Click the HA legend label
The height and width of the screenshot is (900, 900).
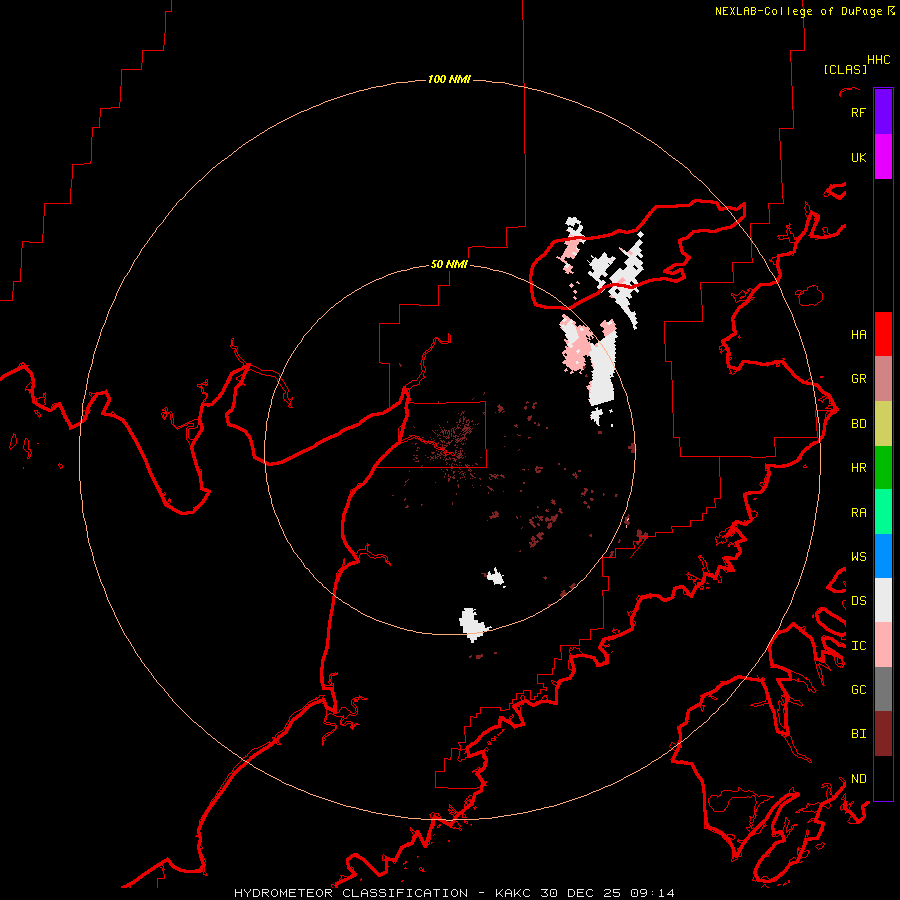(x=858, y=335)
